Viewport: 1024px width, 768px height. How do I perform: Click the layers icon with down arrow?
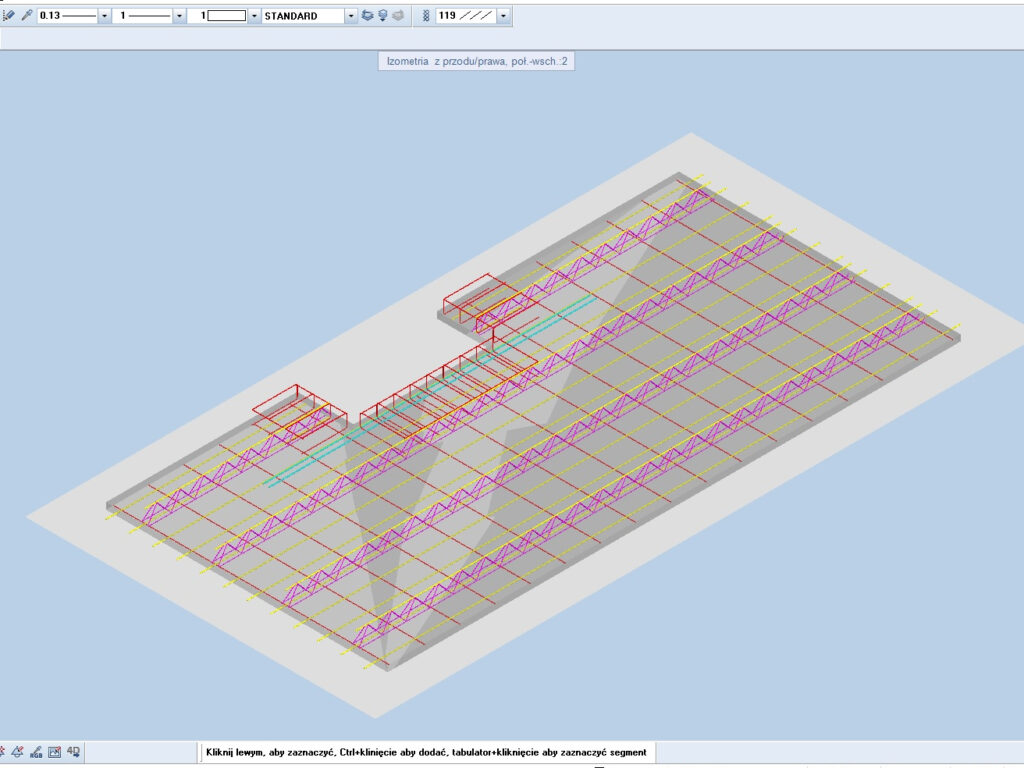pos(383,16)
